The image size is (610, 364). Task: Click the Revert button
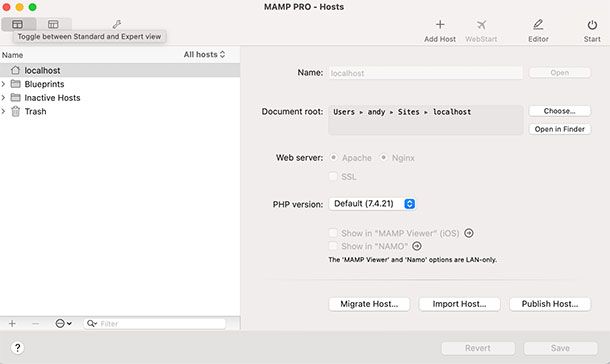478,348
